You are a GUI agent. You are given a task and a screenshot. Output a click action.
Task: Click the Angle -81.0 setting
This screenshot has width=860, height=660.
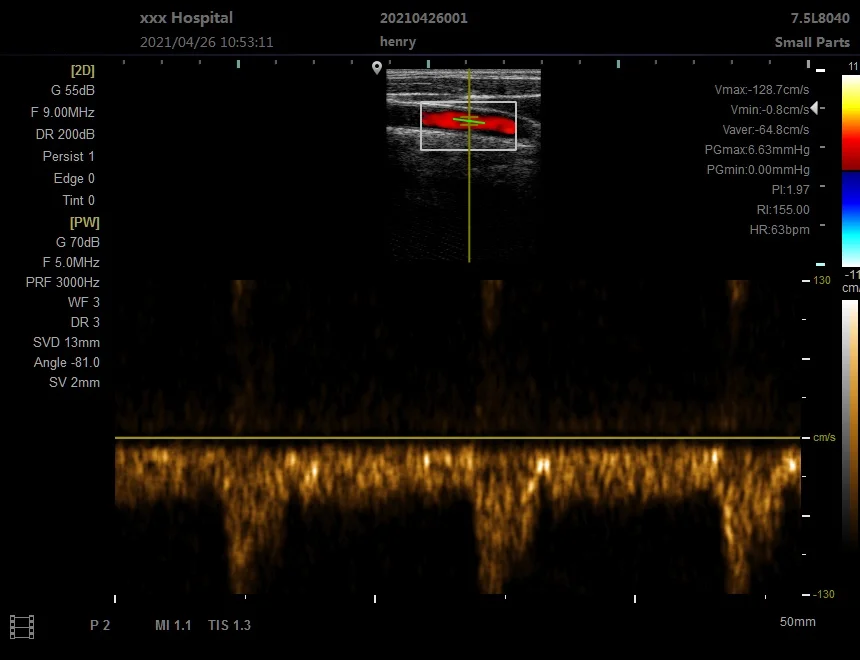point(66,362)
